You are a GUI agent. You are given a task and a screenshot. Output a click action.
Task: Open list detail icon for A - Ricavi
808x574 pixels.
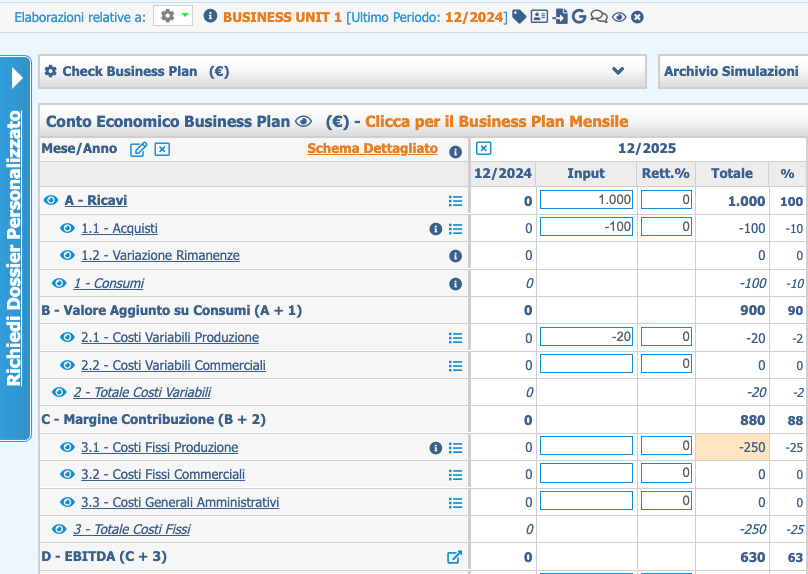[x=455, y=201]
